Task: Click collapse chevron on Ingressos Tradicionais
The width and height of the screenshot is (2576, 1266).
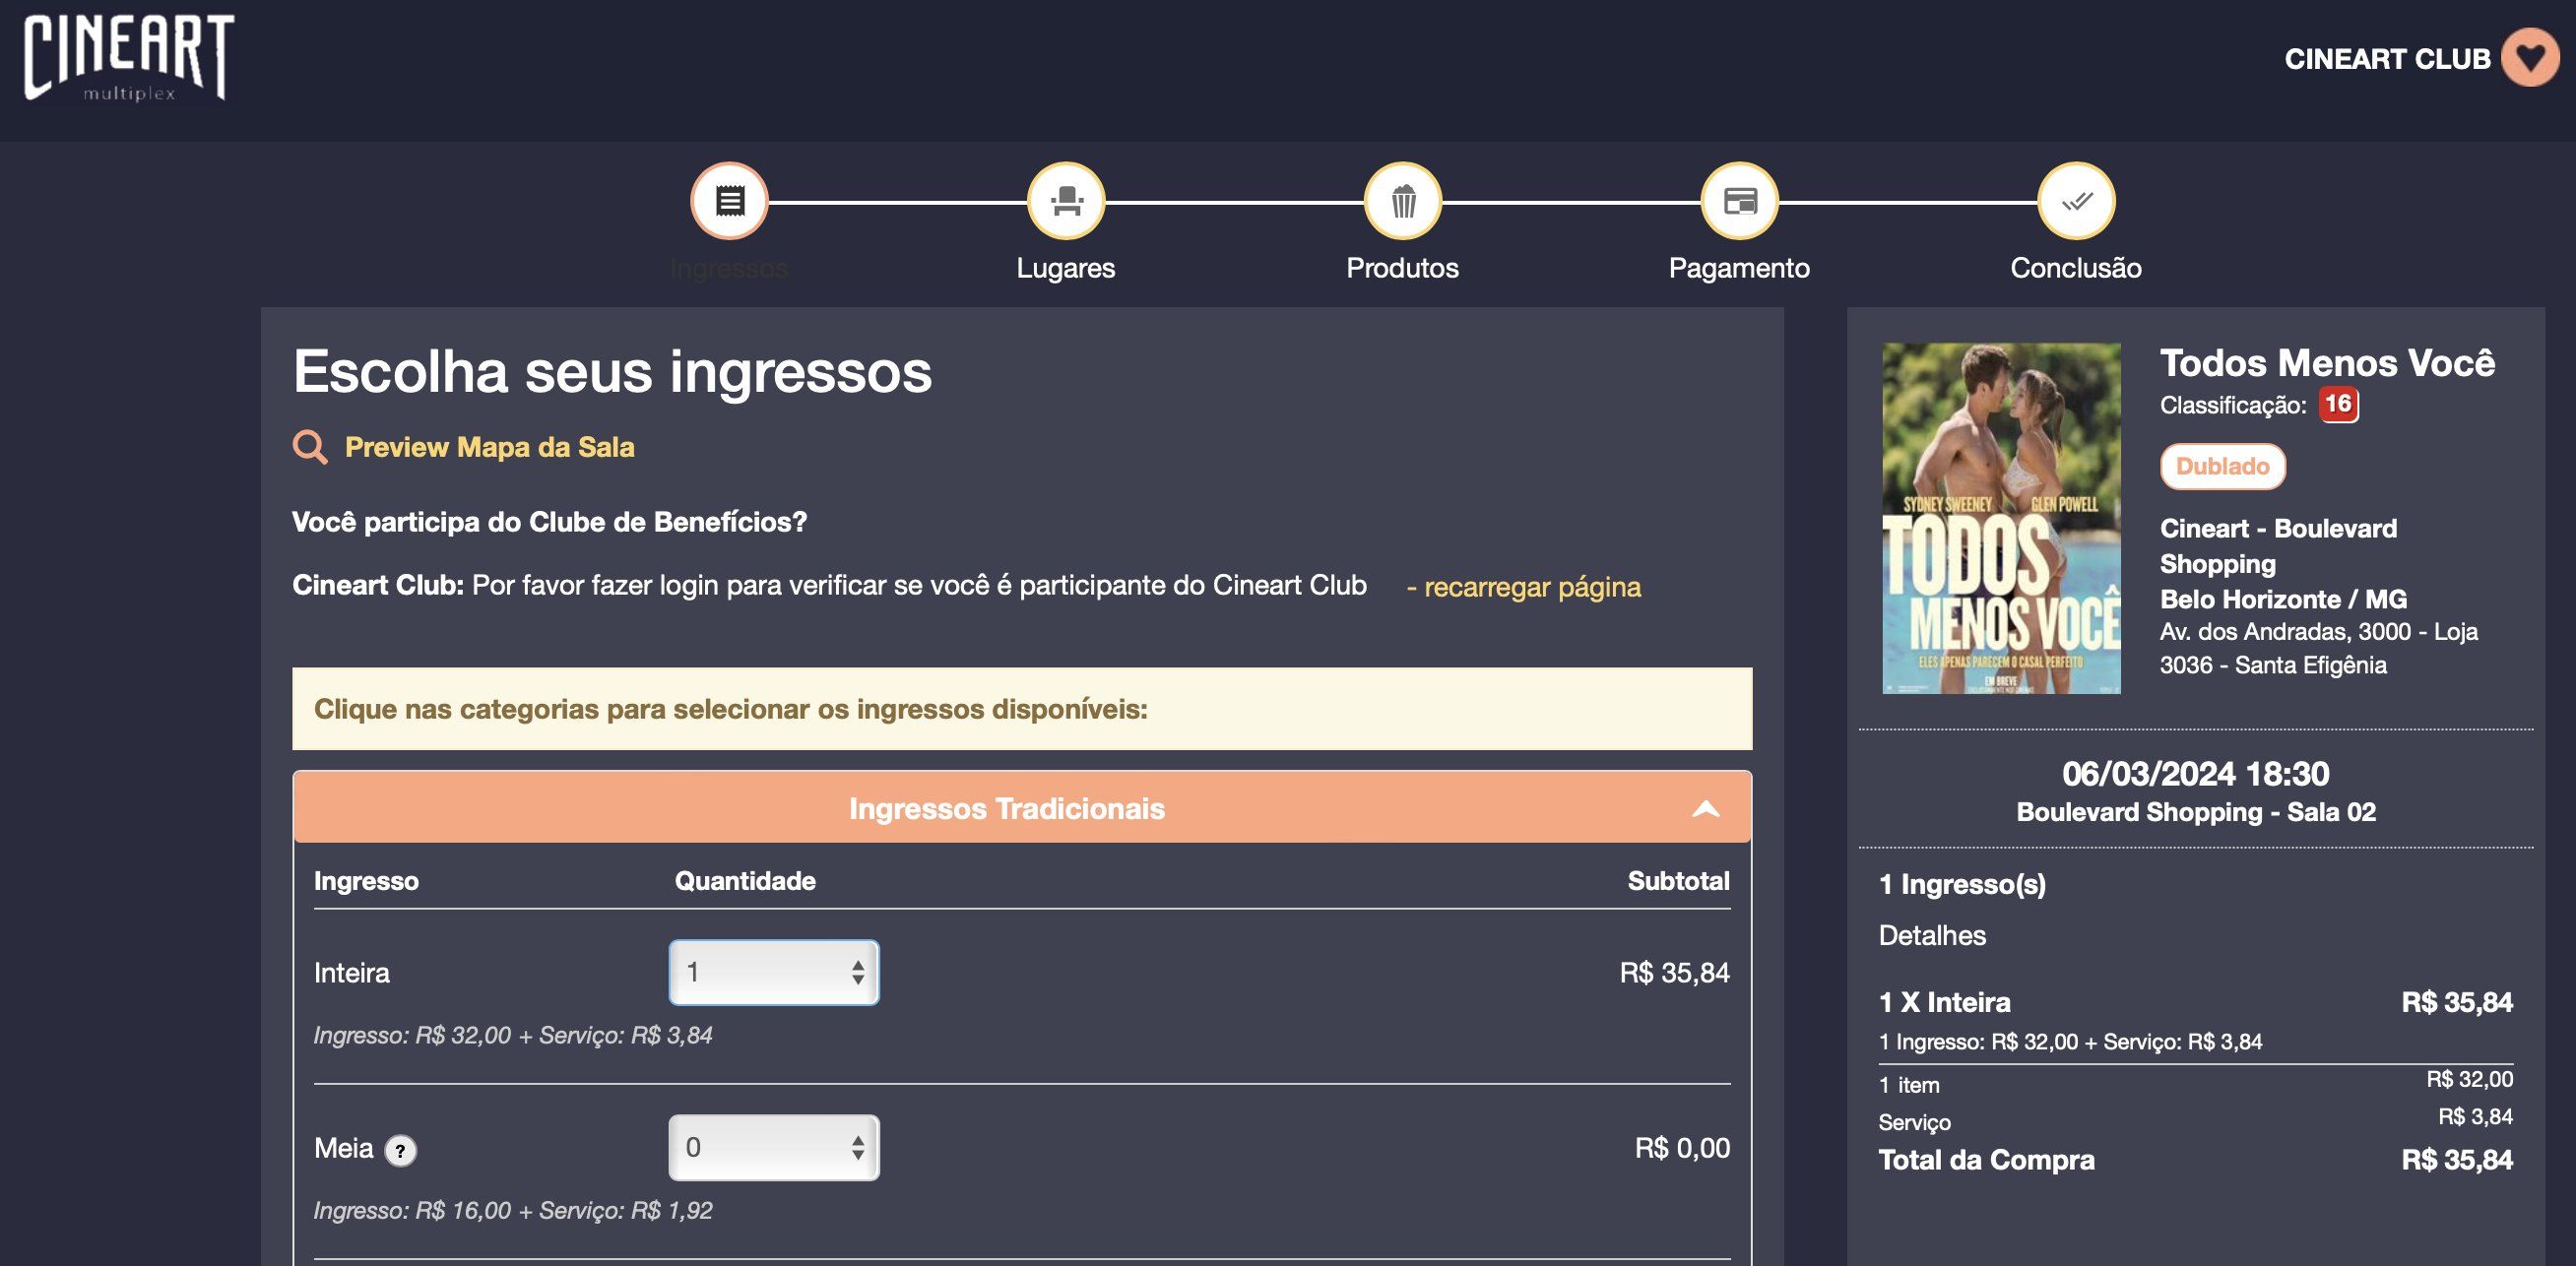Action: pyautogui.click(x=1706, y=808)
